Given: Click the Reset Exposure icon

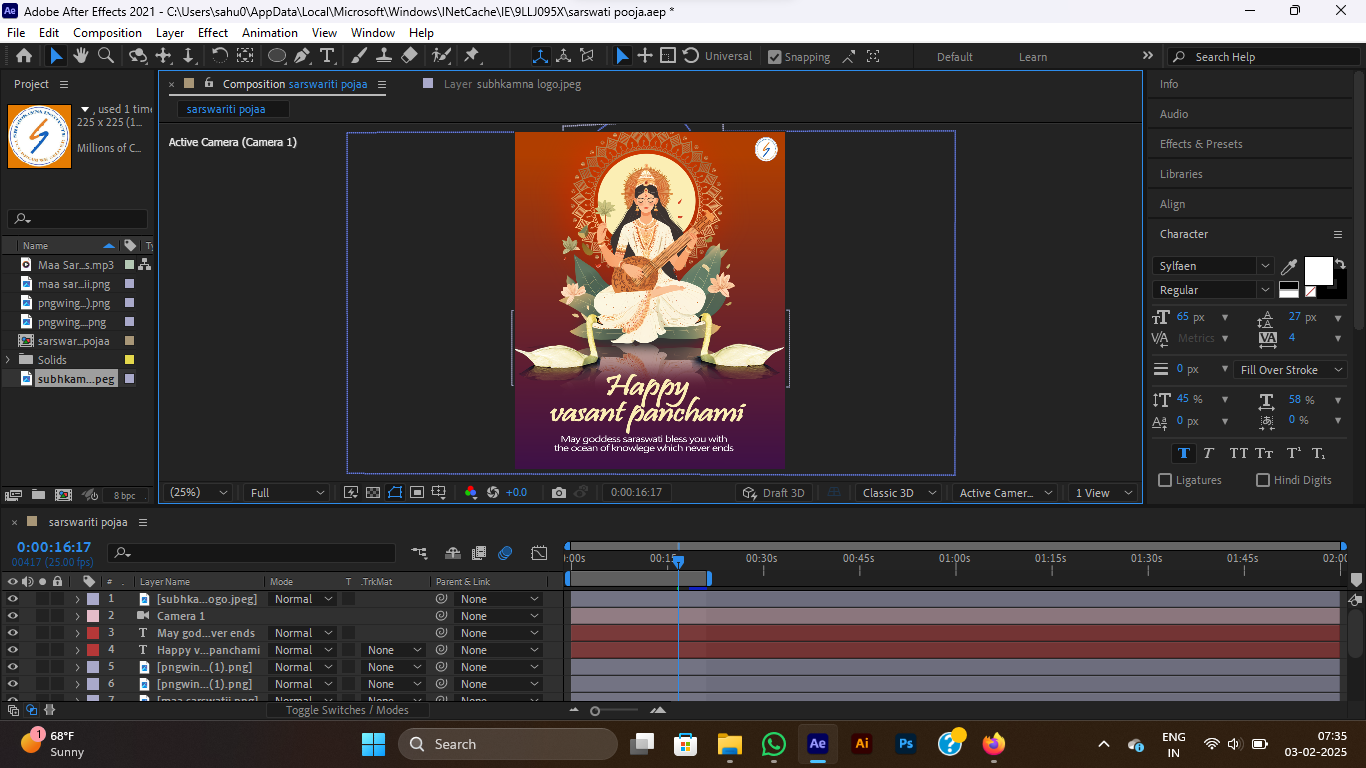Looking at the screenshot, I should (493, 493).
